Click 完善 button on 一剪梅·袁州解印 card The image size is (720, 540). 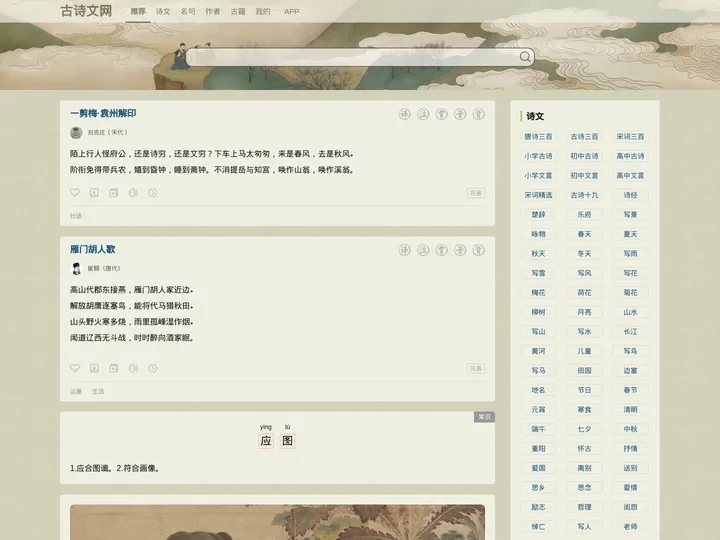[x=476, y=193]
